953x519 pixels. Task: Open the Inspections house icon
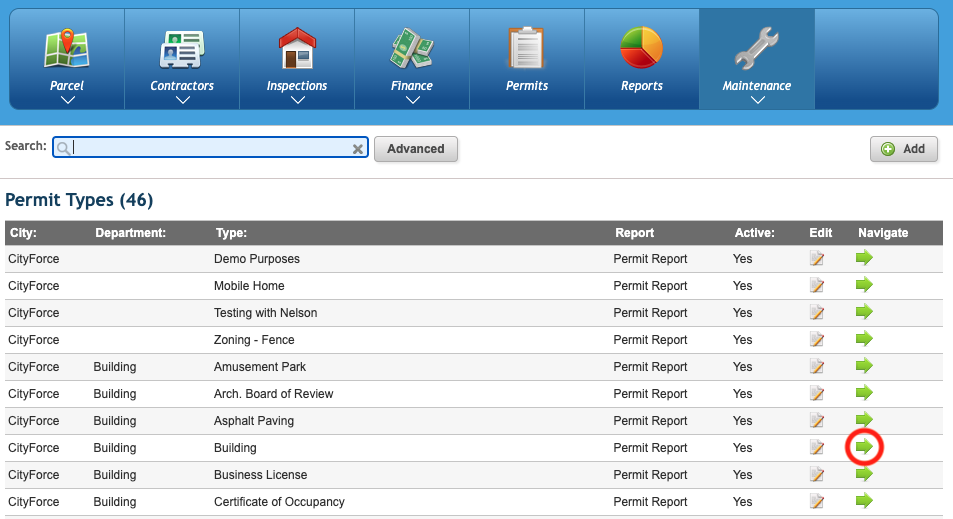(297, 48)
